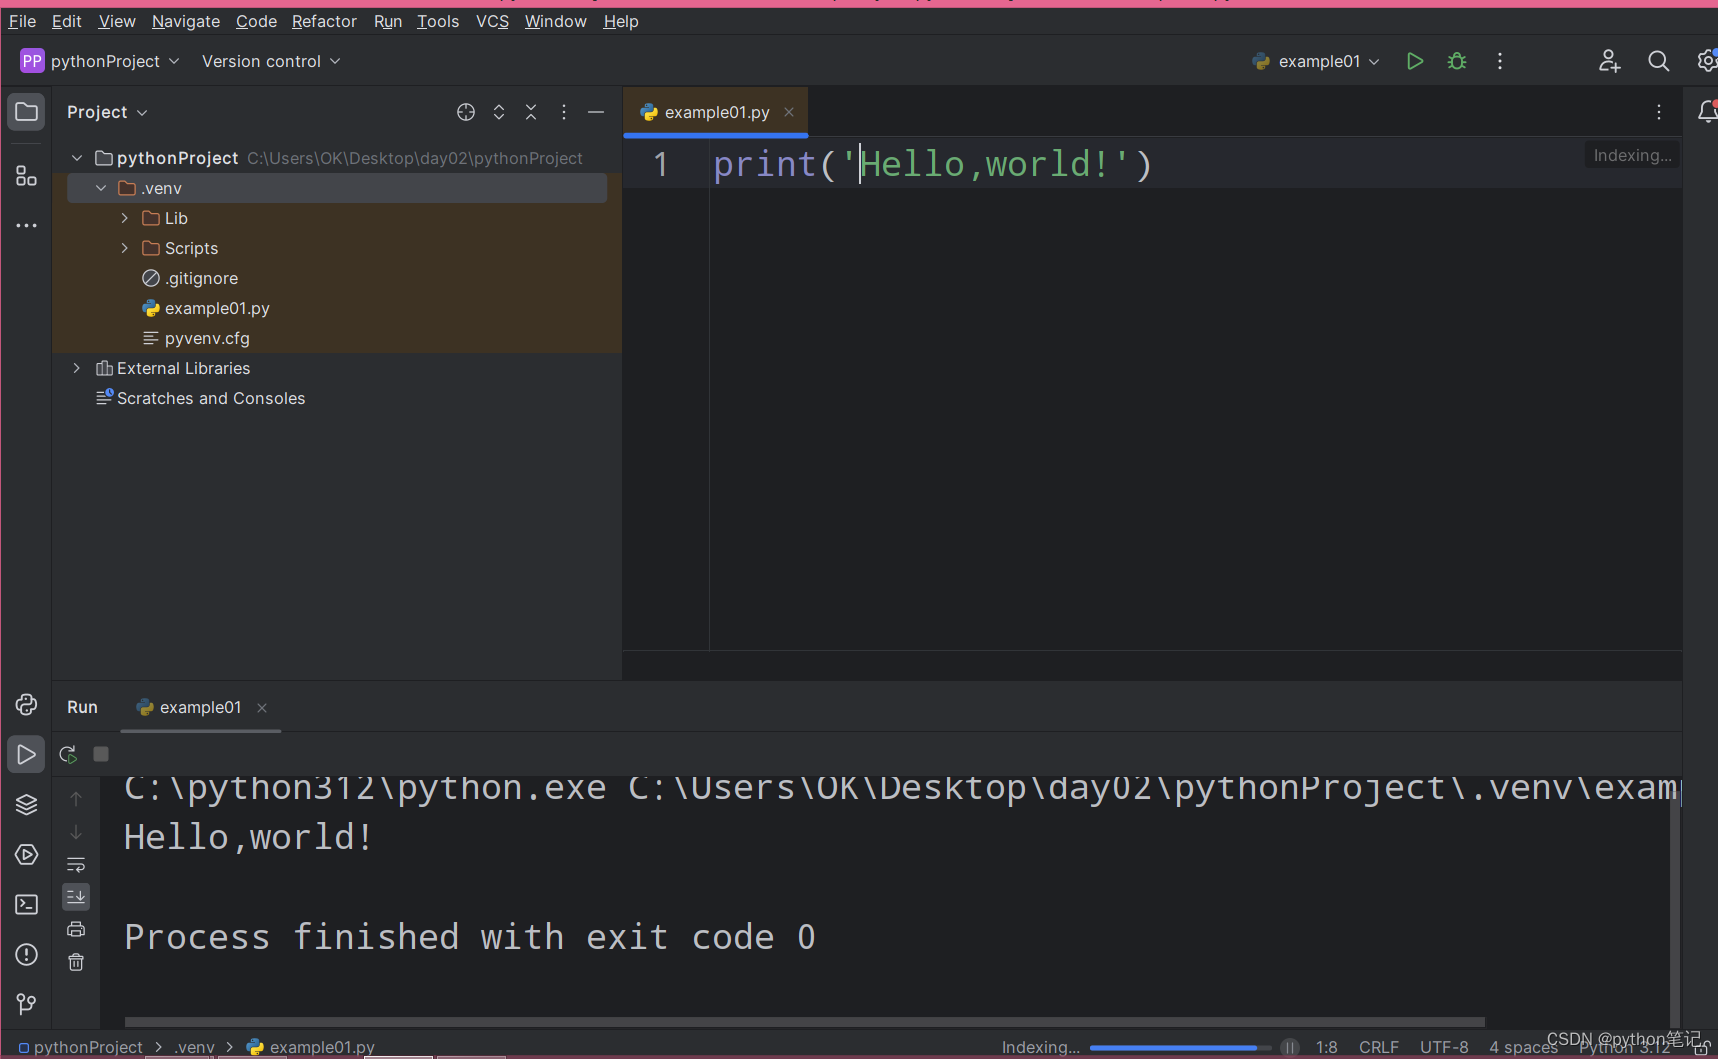Open the Git tool window

tap(26, 1004)
